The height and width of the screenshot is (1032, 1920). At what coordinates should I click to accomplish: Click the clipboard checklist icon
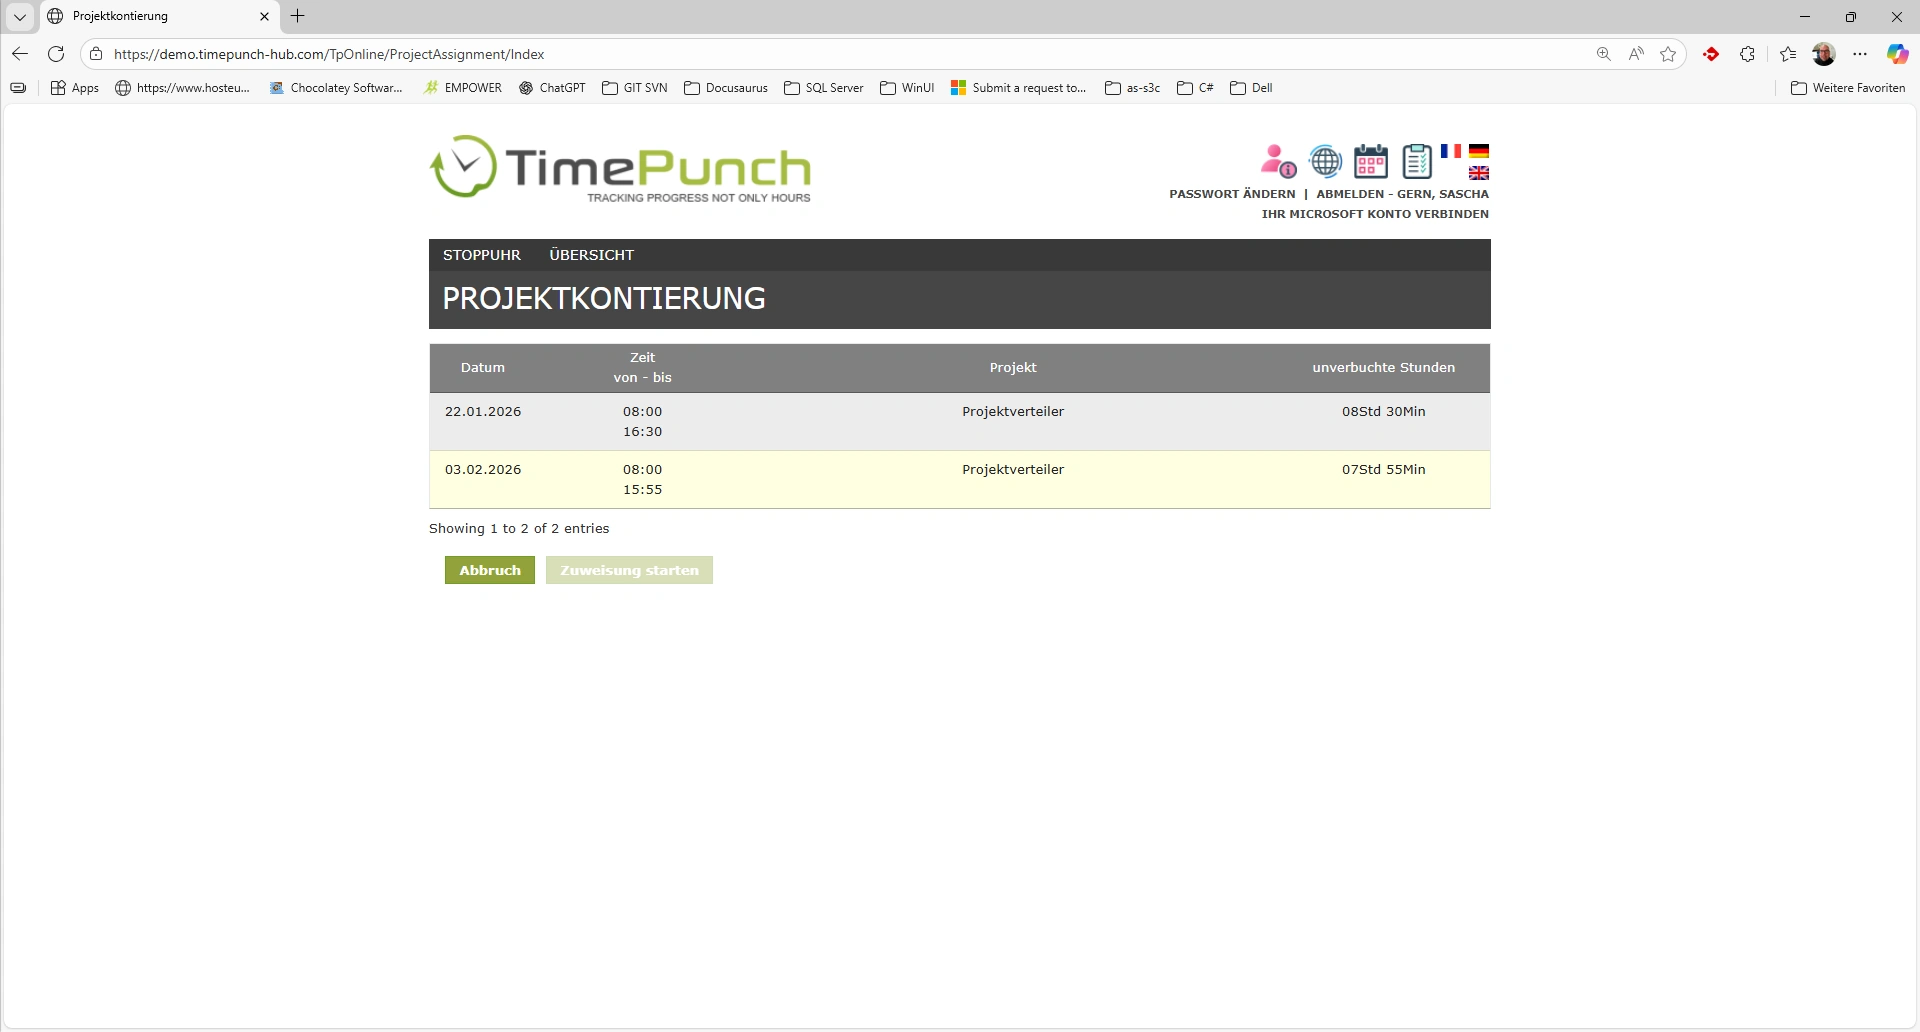(x=1416, y=161)
